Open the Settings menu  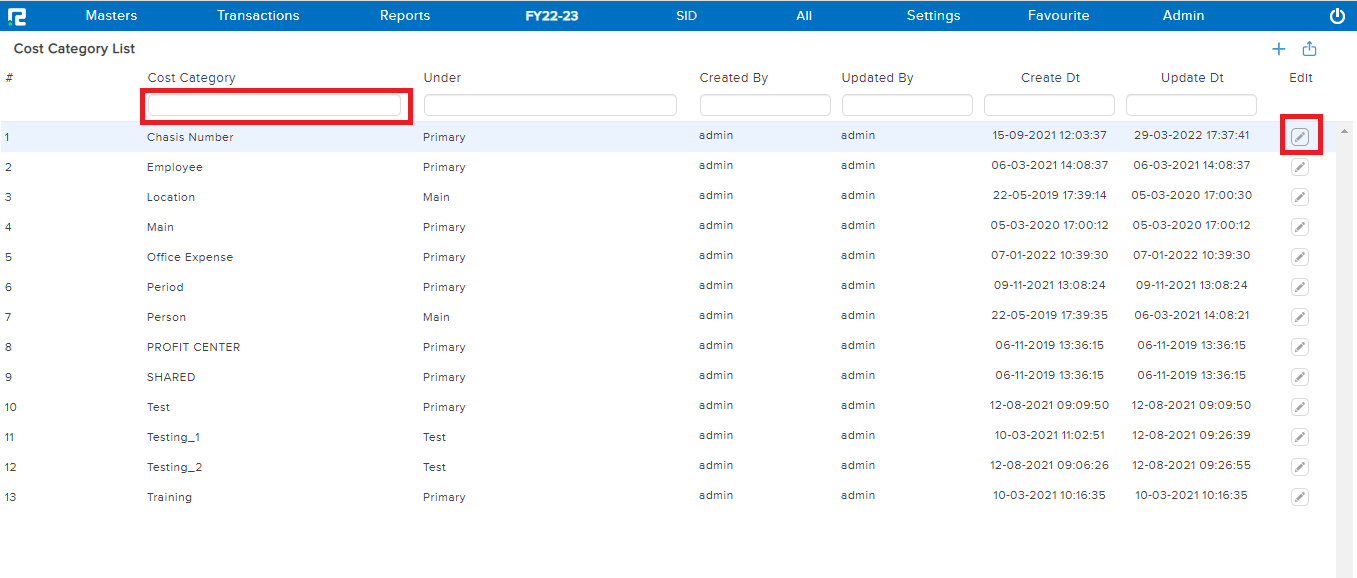(932, 15)
